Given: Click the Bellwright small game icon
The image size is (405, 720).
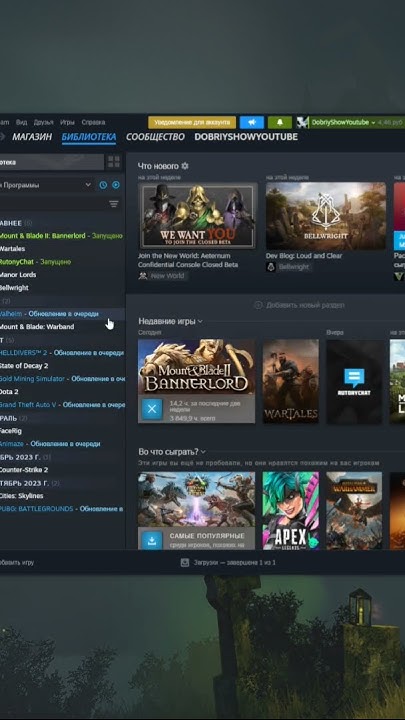Looking at the screenshot, I should [x=271, y=267].
